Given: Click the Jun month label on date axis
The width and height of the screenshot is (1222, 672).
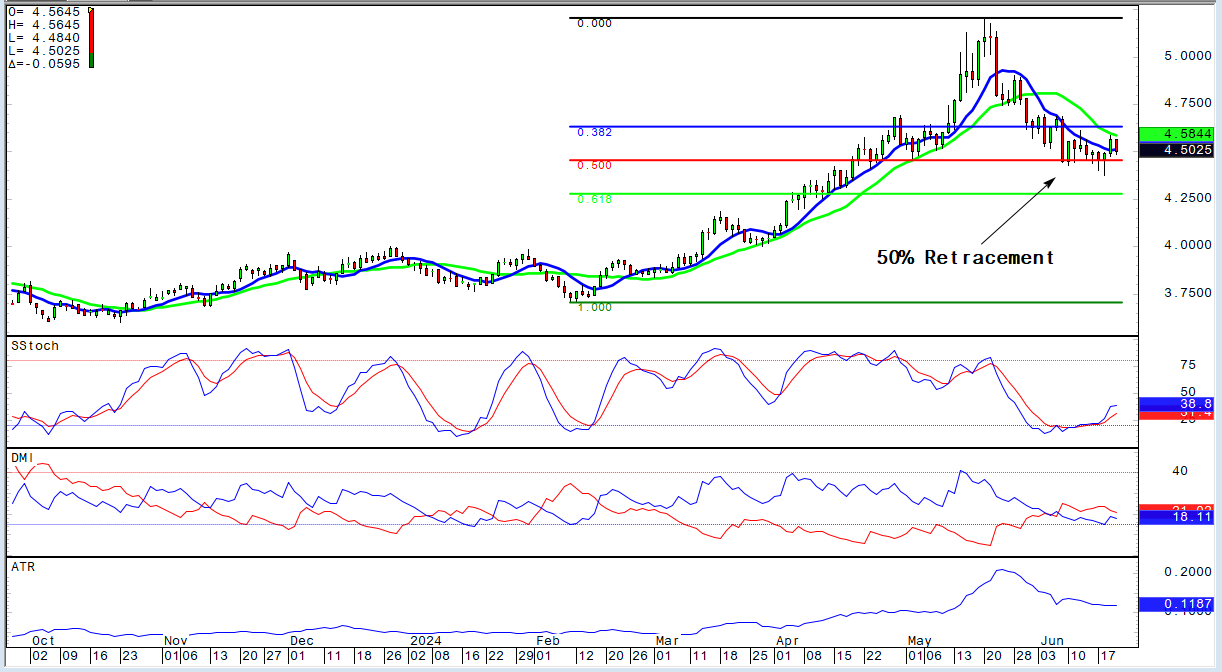Looking at the screenshot, I should (x=1050, y=640).
